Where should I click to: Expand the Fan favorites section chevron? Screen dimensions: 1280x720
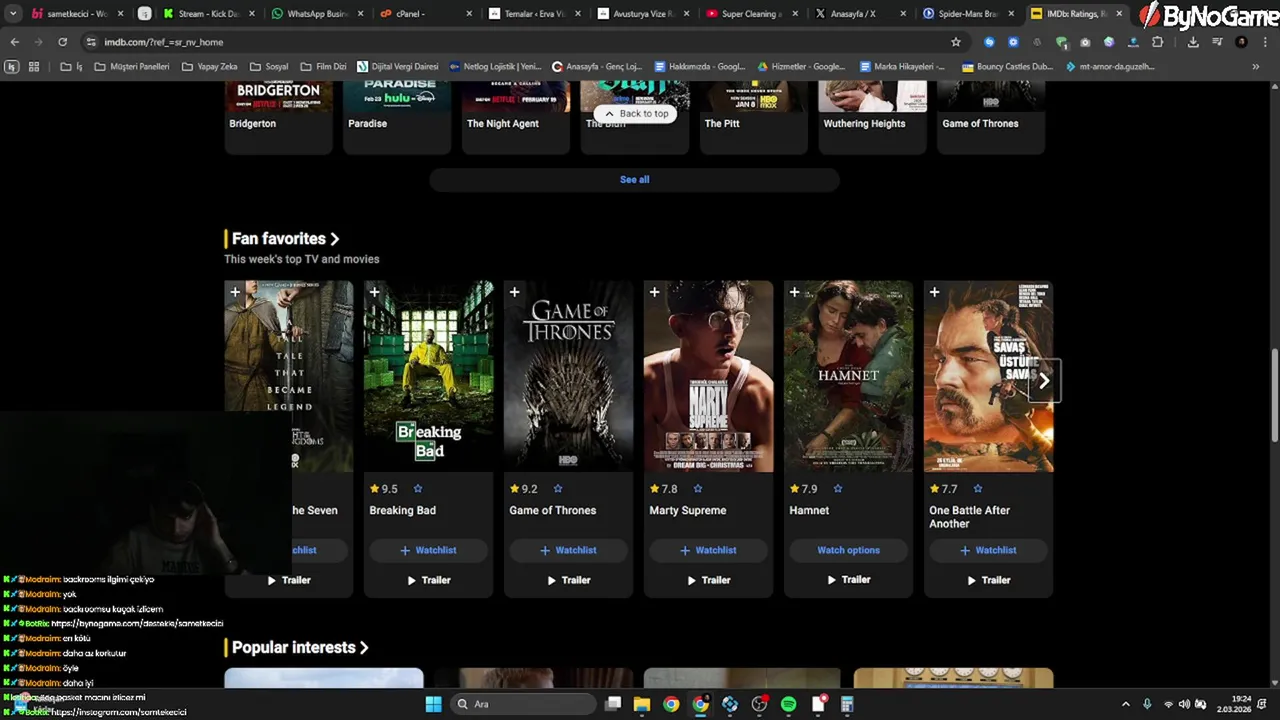(x=334, y=239)
